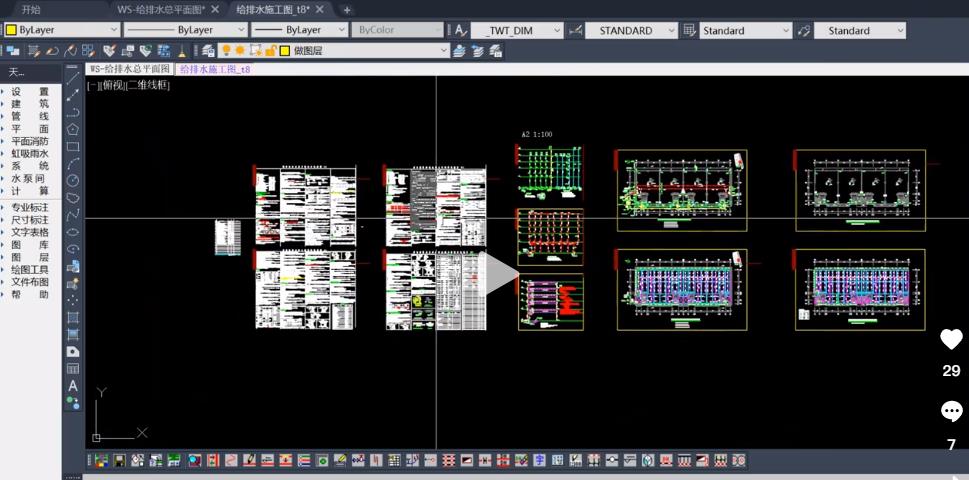
Task: Click the text style icon before _TWT_DIM
Action: [460, 30]
